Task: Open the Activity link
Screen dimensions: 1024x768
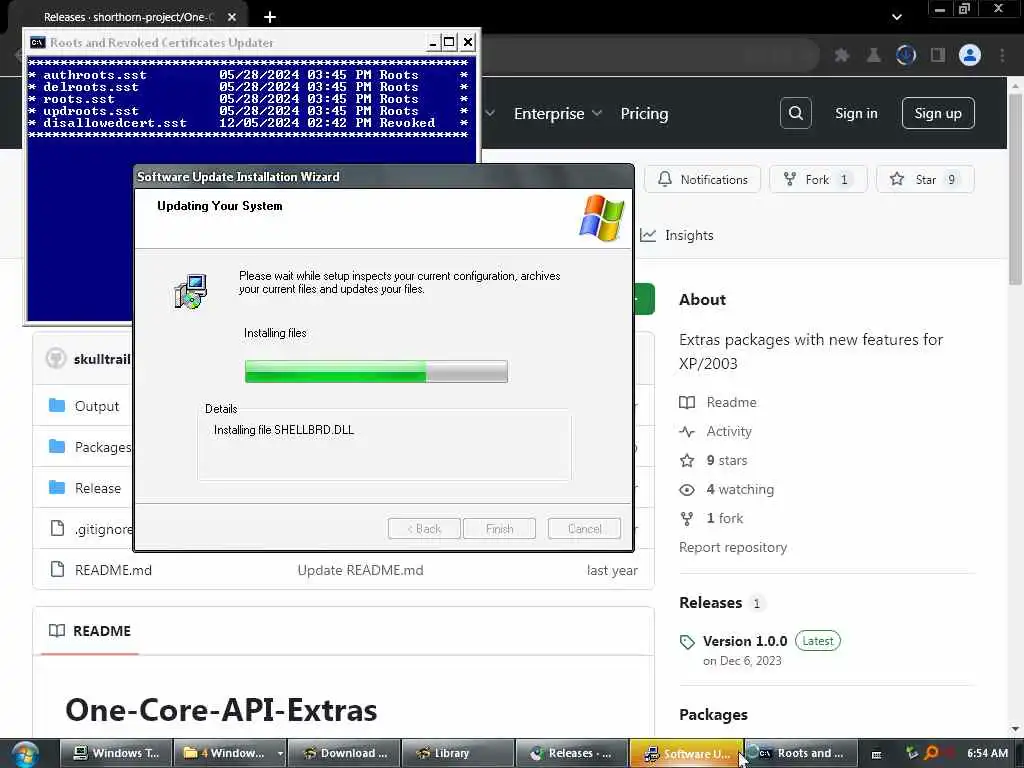Action: (729, 432)
